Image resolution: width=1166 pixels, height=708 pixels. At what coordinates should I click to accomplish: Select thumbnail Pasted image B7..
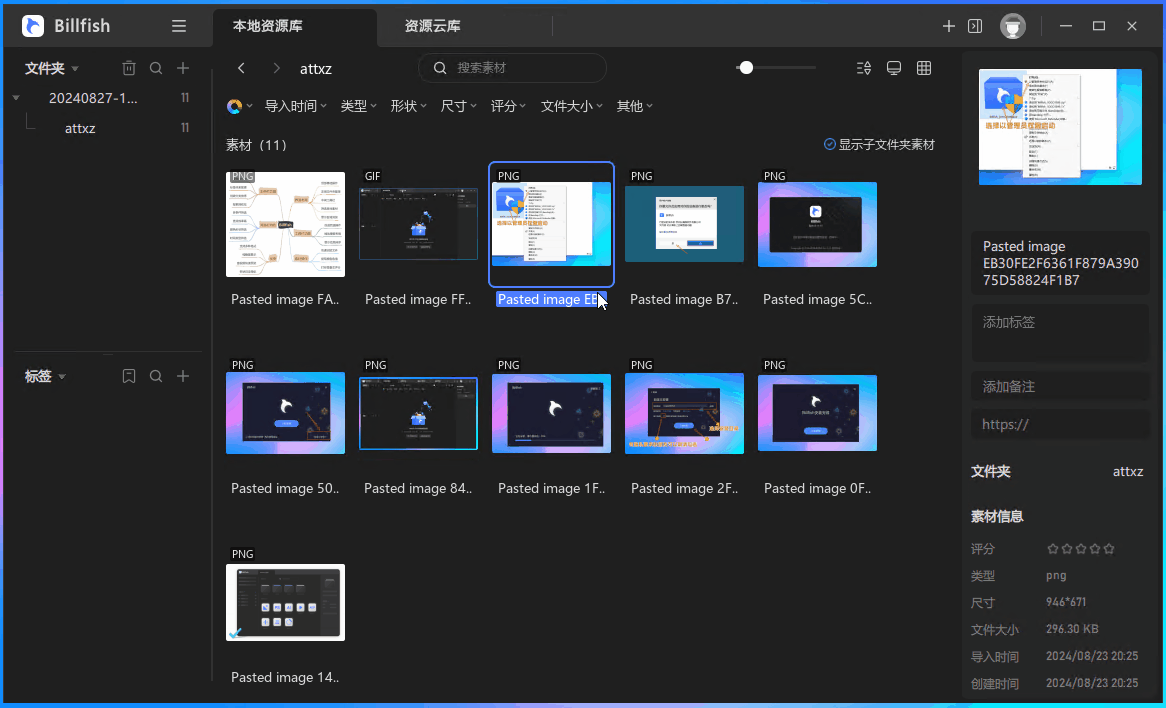click(684, 224)
